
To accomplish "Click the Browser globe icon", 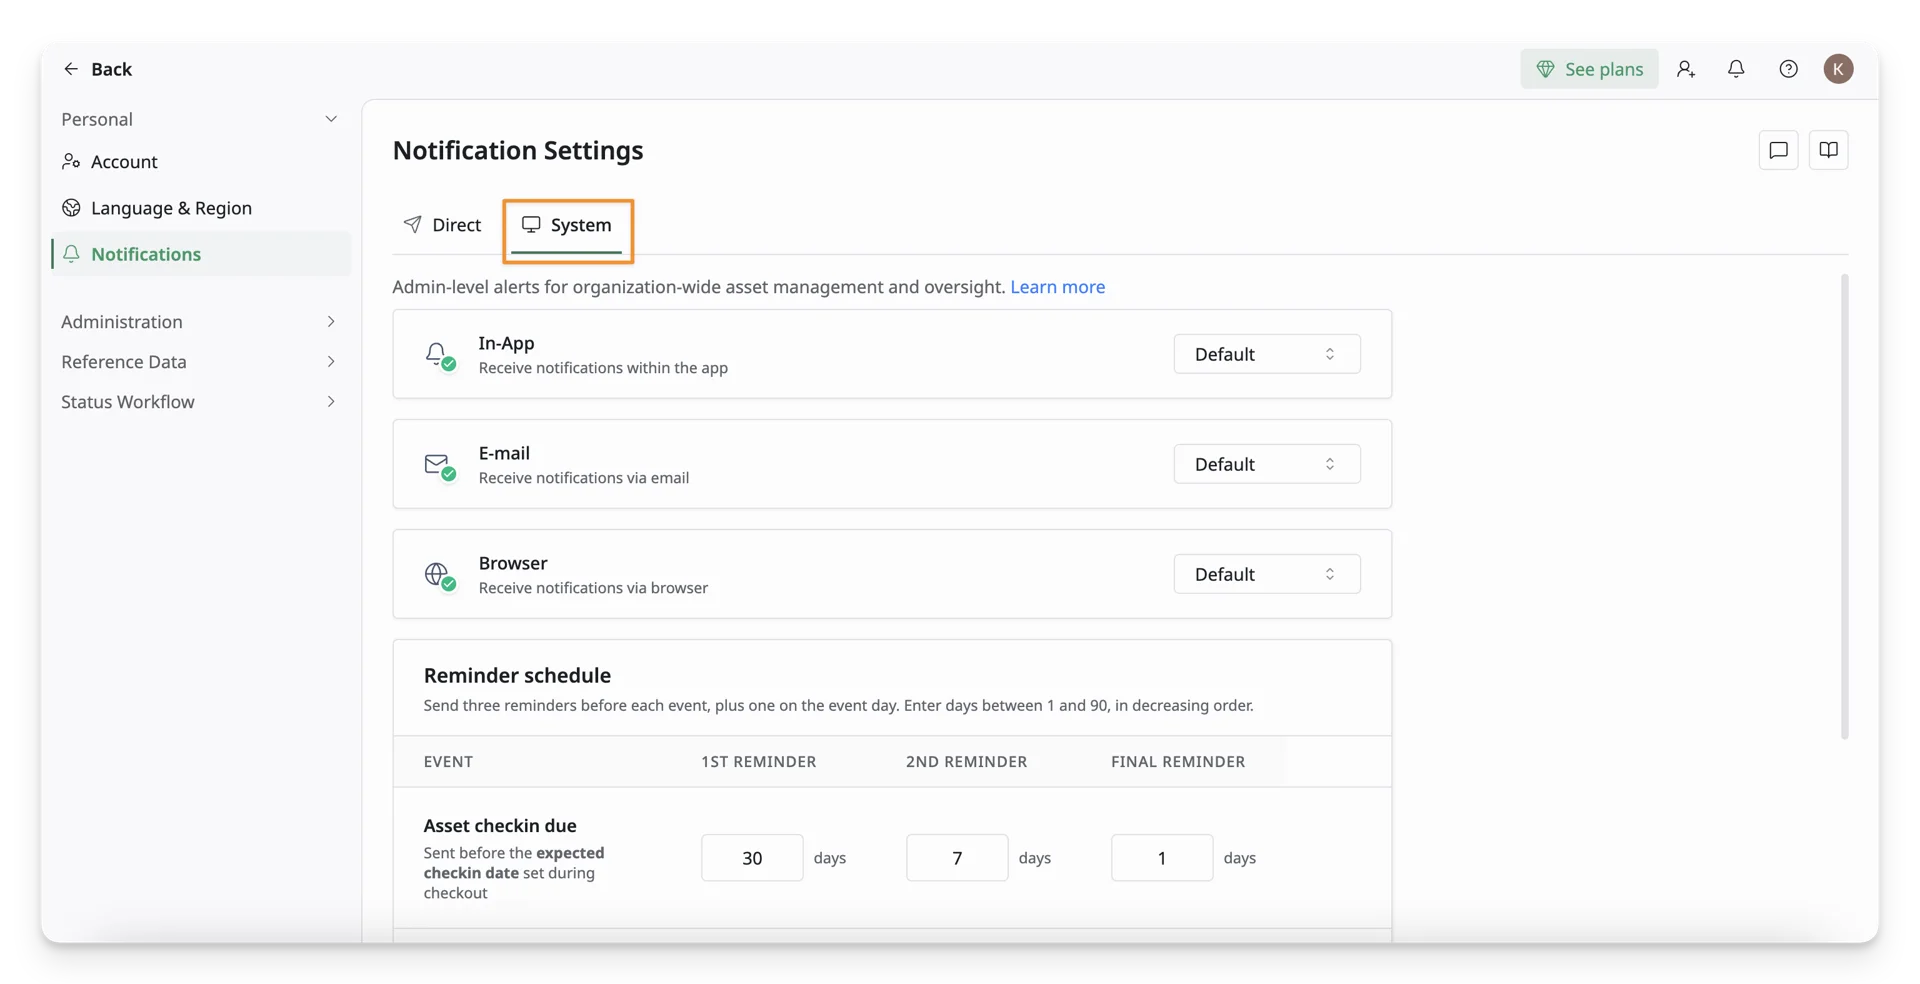I will coord(438,575).
